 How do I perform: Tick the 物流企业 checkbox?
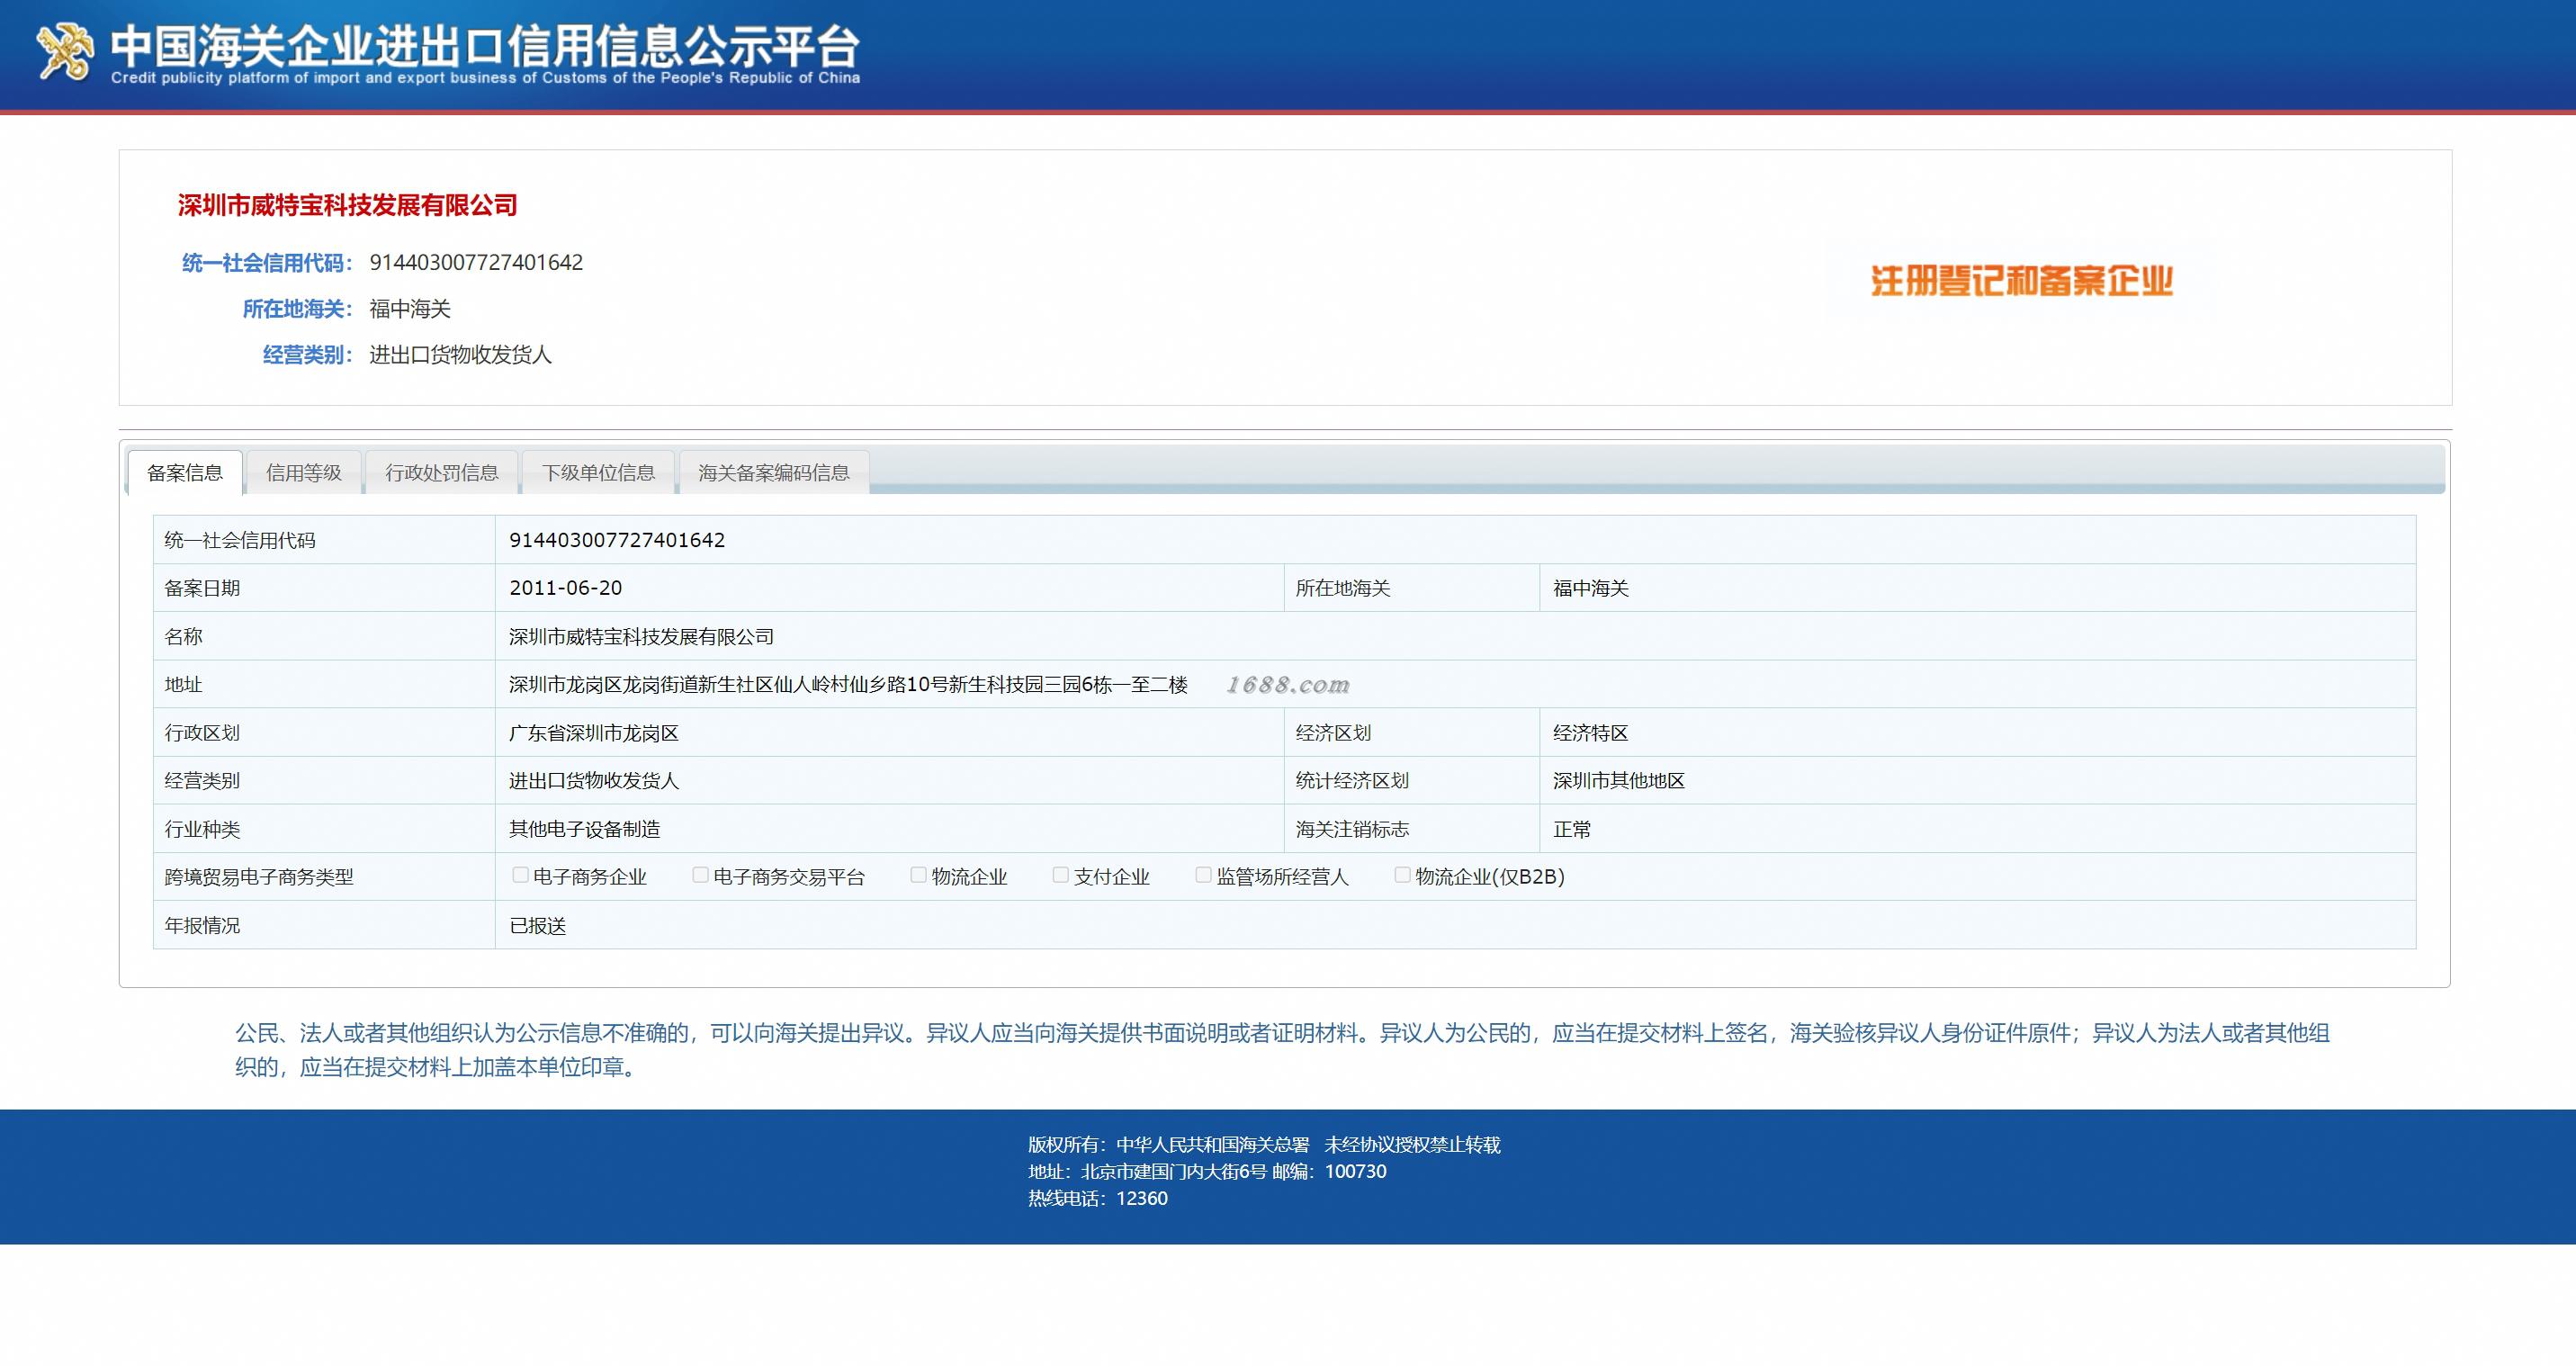click(918, 875)
